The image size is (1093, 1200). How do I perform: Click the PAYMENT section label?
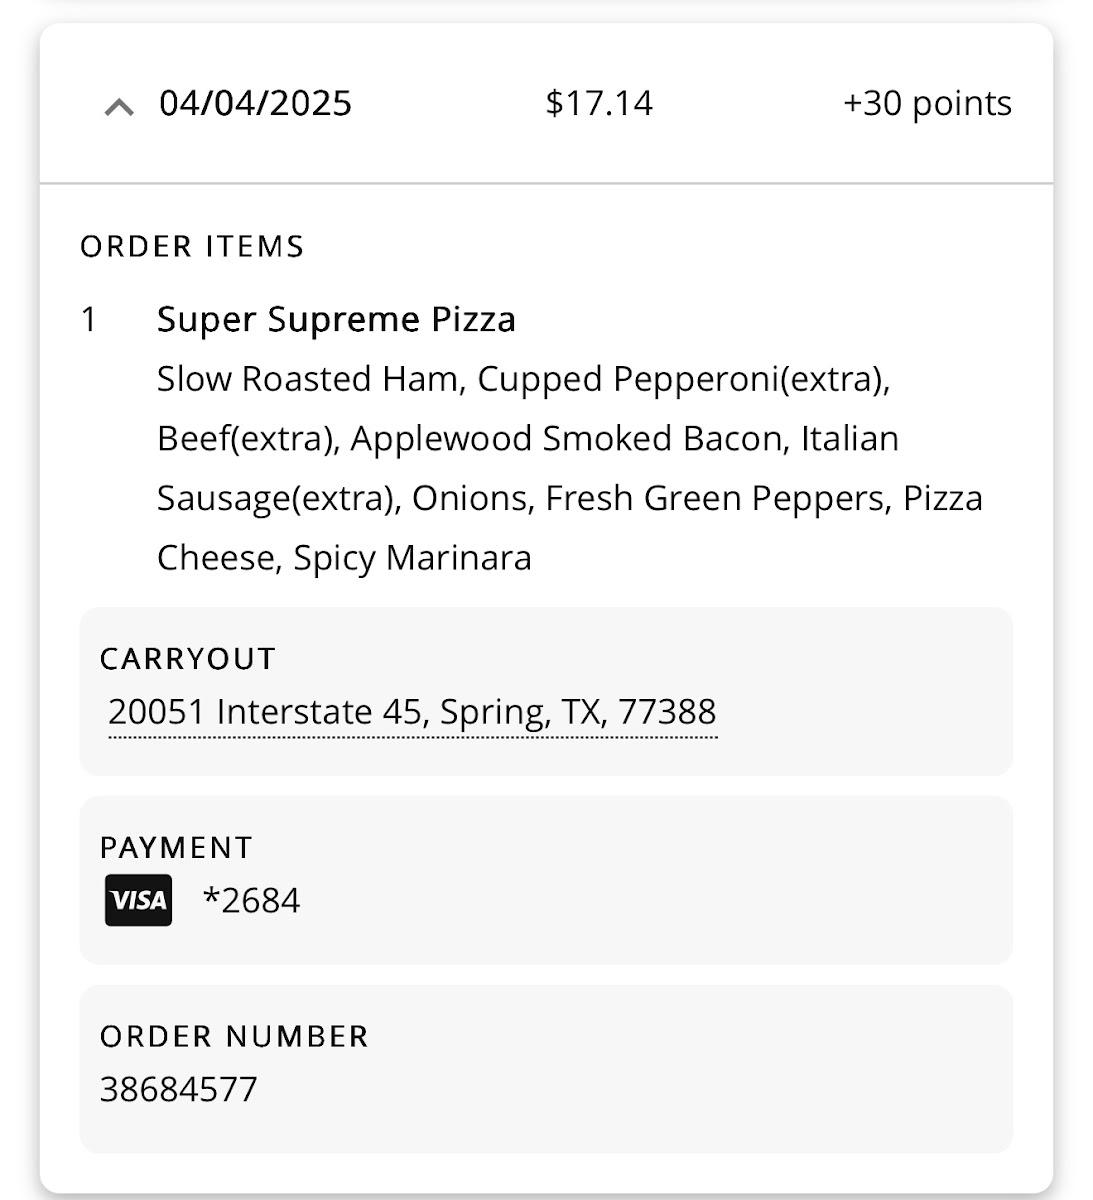pyautogui.click(x=176, y=848)
